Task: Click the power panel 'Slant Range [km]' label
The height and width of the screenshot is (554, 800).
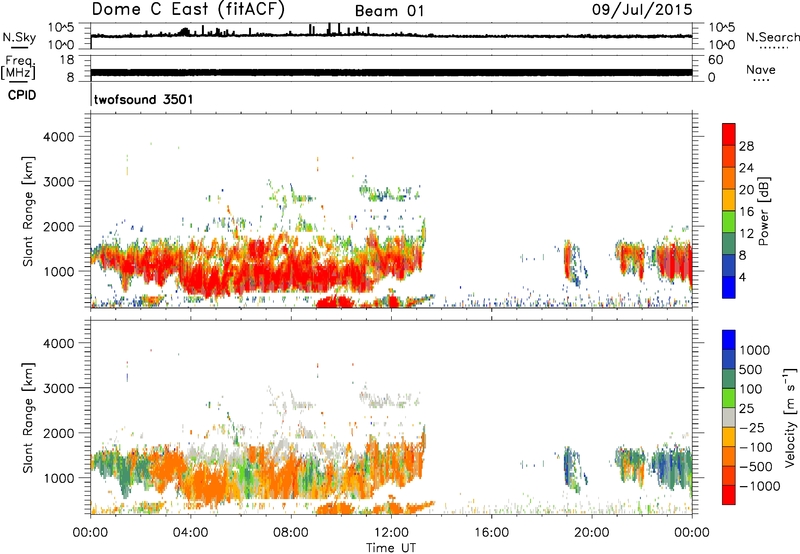Action: coord(28,211)
